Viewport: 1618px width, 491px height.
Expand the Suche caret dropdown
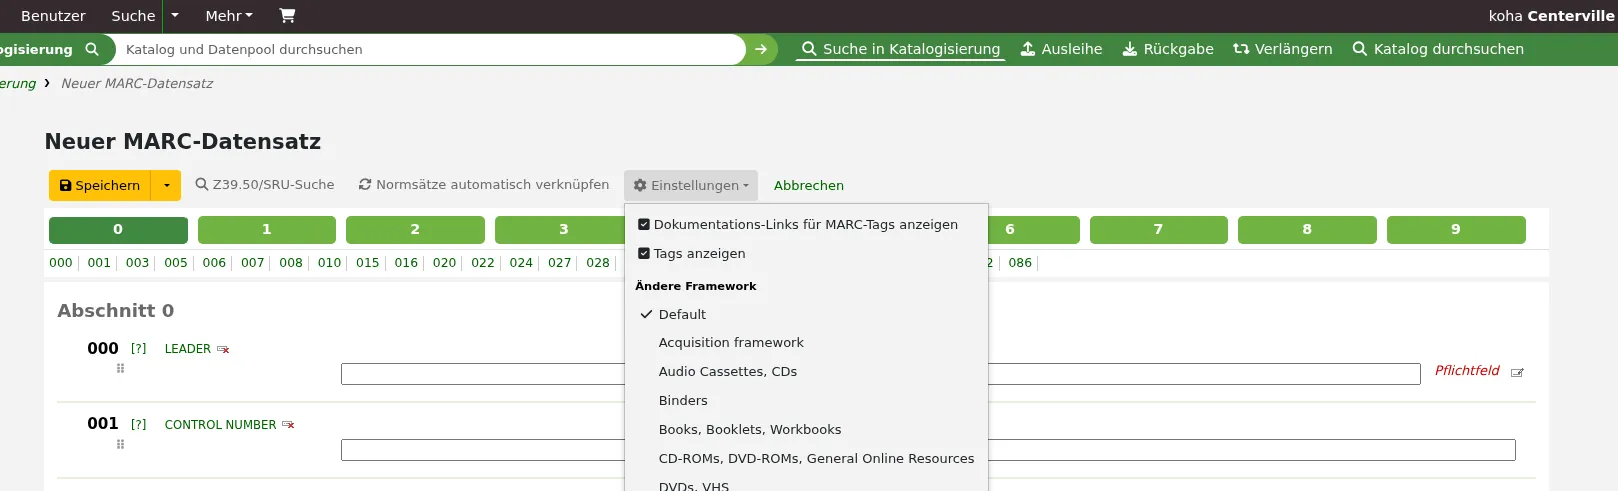[x=175, y=16]
